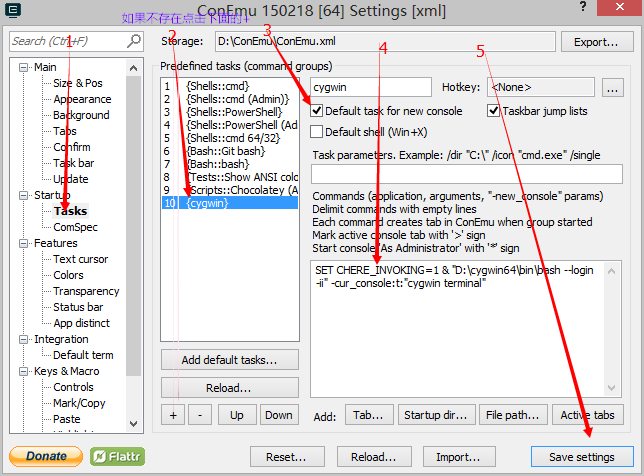Collapse the Startup tree node
Image resolution: width=644 pixels, height=476 pixels.
pyautogui.click(x=24, y=195)
